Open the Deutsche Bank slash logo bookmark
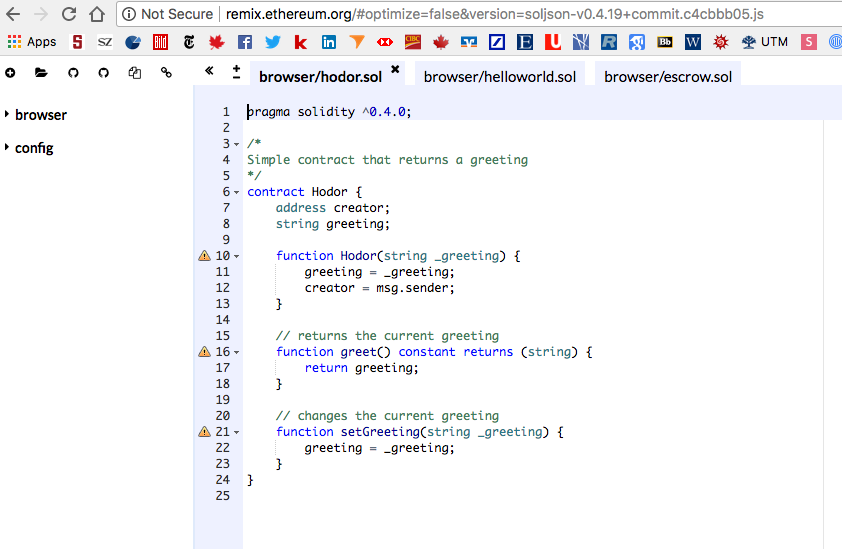This screenshot has width=842, height=549. [497, 42]
